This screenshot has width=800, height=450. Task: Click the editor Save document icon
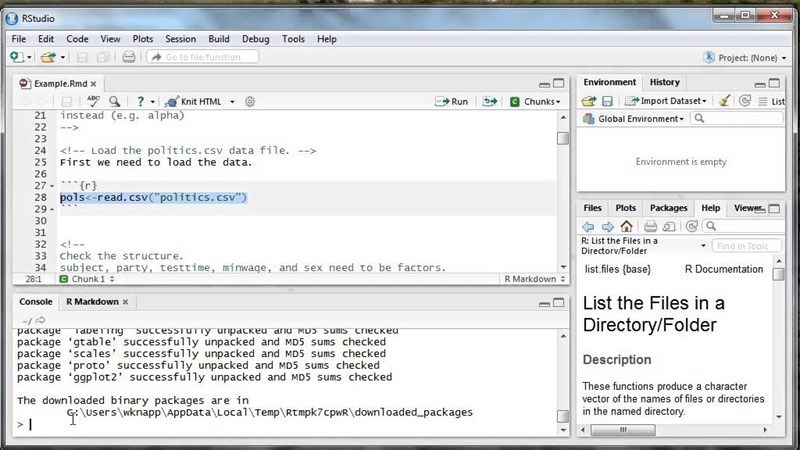67,102
